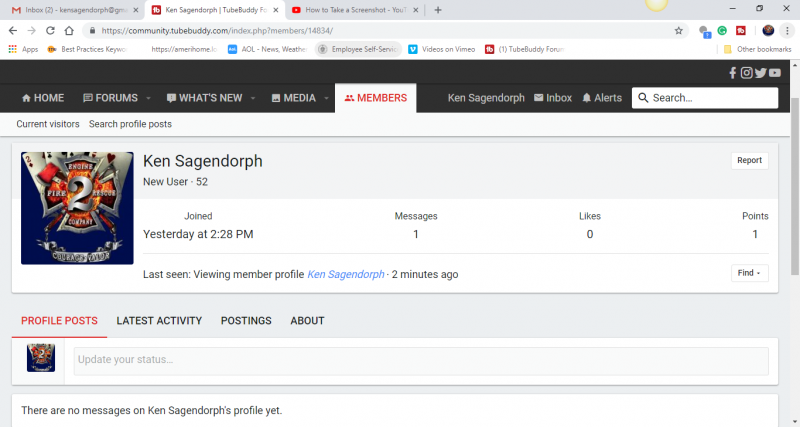Expand the Media dropdown arrow
Image resolution: width=800 pixels, height=427 pixels.
pyautogui.click(x=325, y=99)
